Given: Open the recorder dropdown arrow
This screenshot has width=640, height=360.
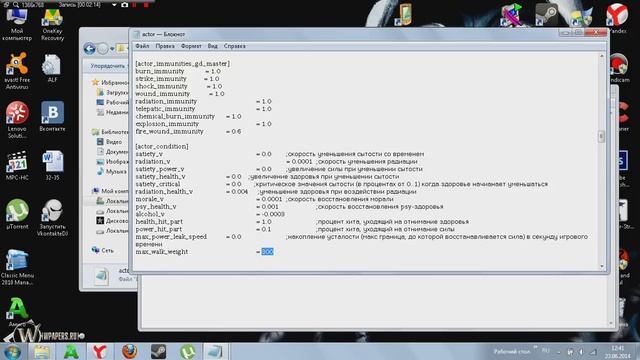Looking at the screenshot, I should pyautogui.click(x=114, y=5).
